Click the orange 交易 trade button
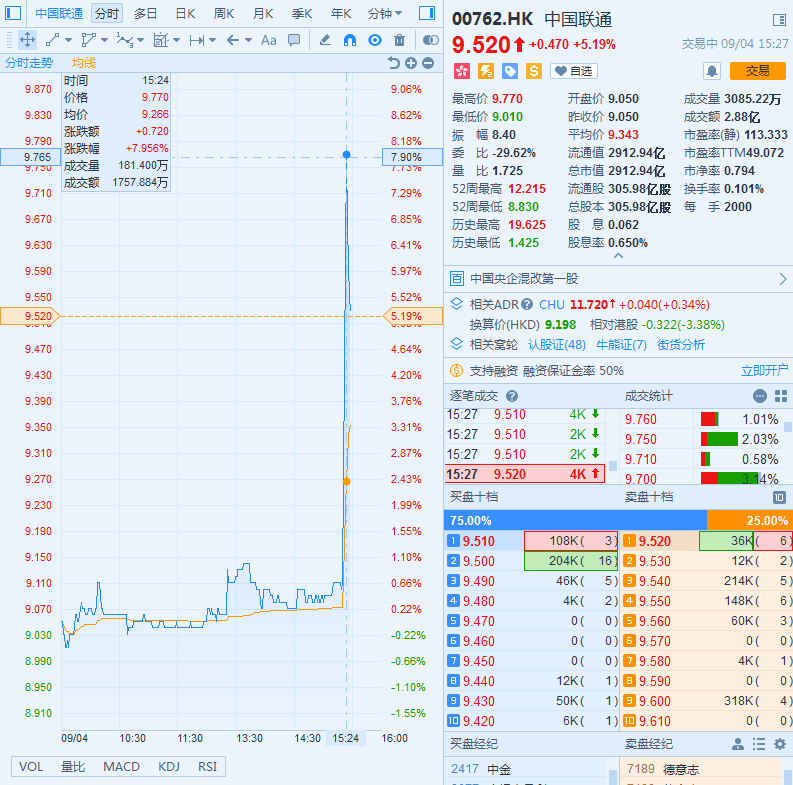Screen dimensions: 793x785 [x=758, y=71]
